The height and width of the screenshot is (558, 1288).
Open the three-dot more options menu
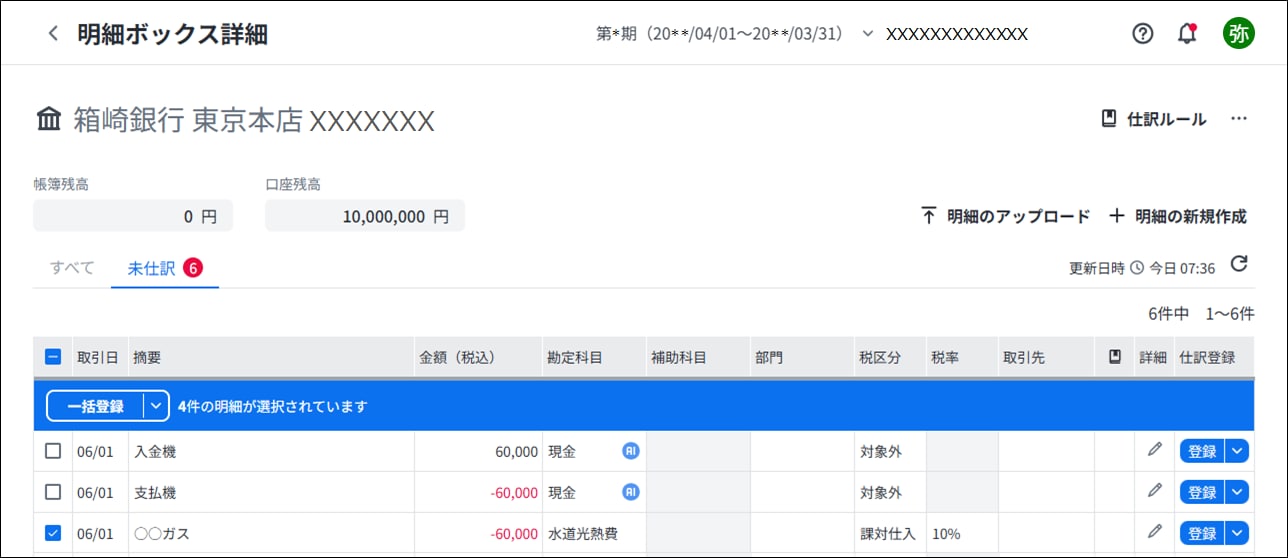coord(1239,119)
